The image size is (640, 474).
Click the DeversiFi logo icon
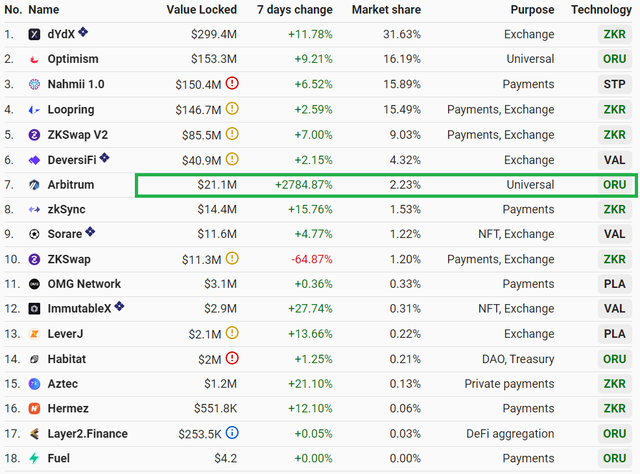(34, 160)
